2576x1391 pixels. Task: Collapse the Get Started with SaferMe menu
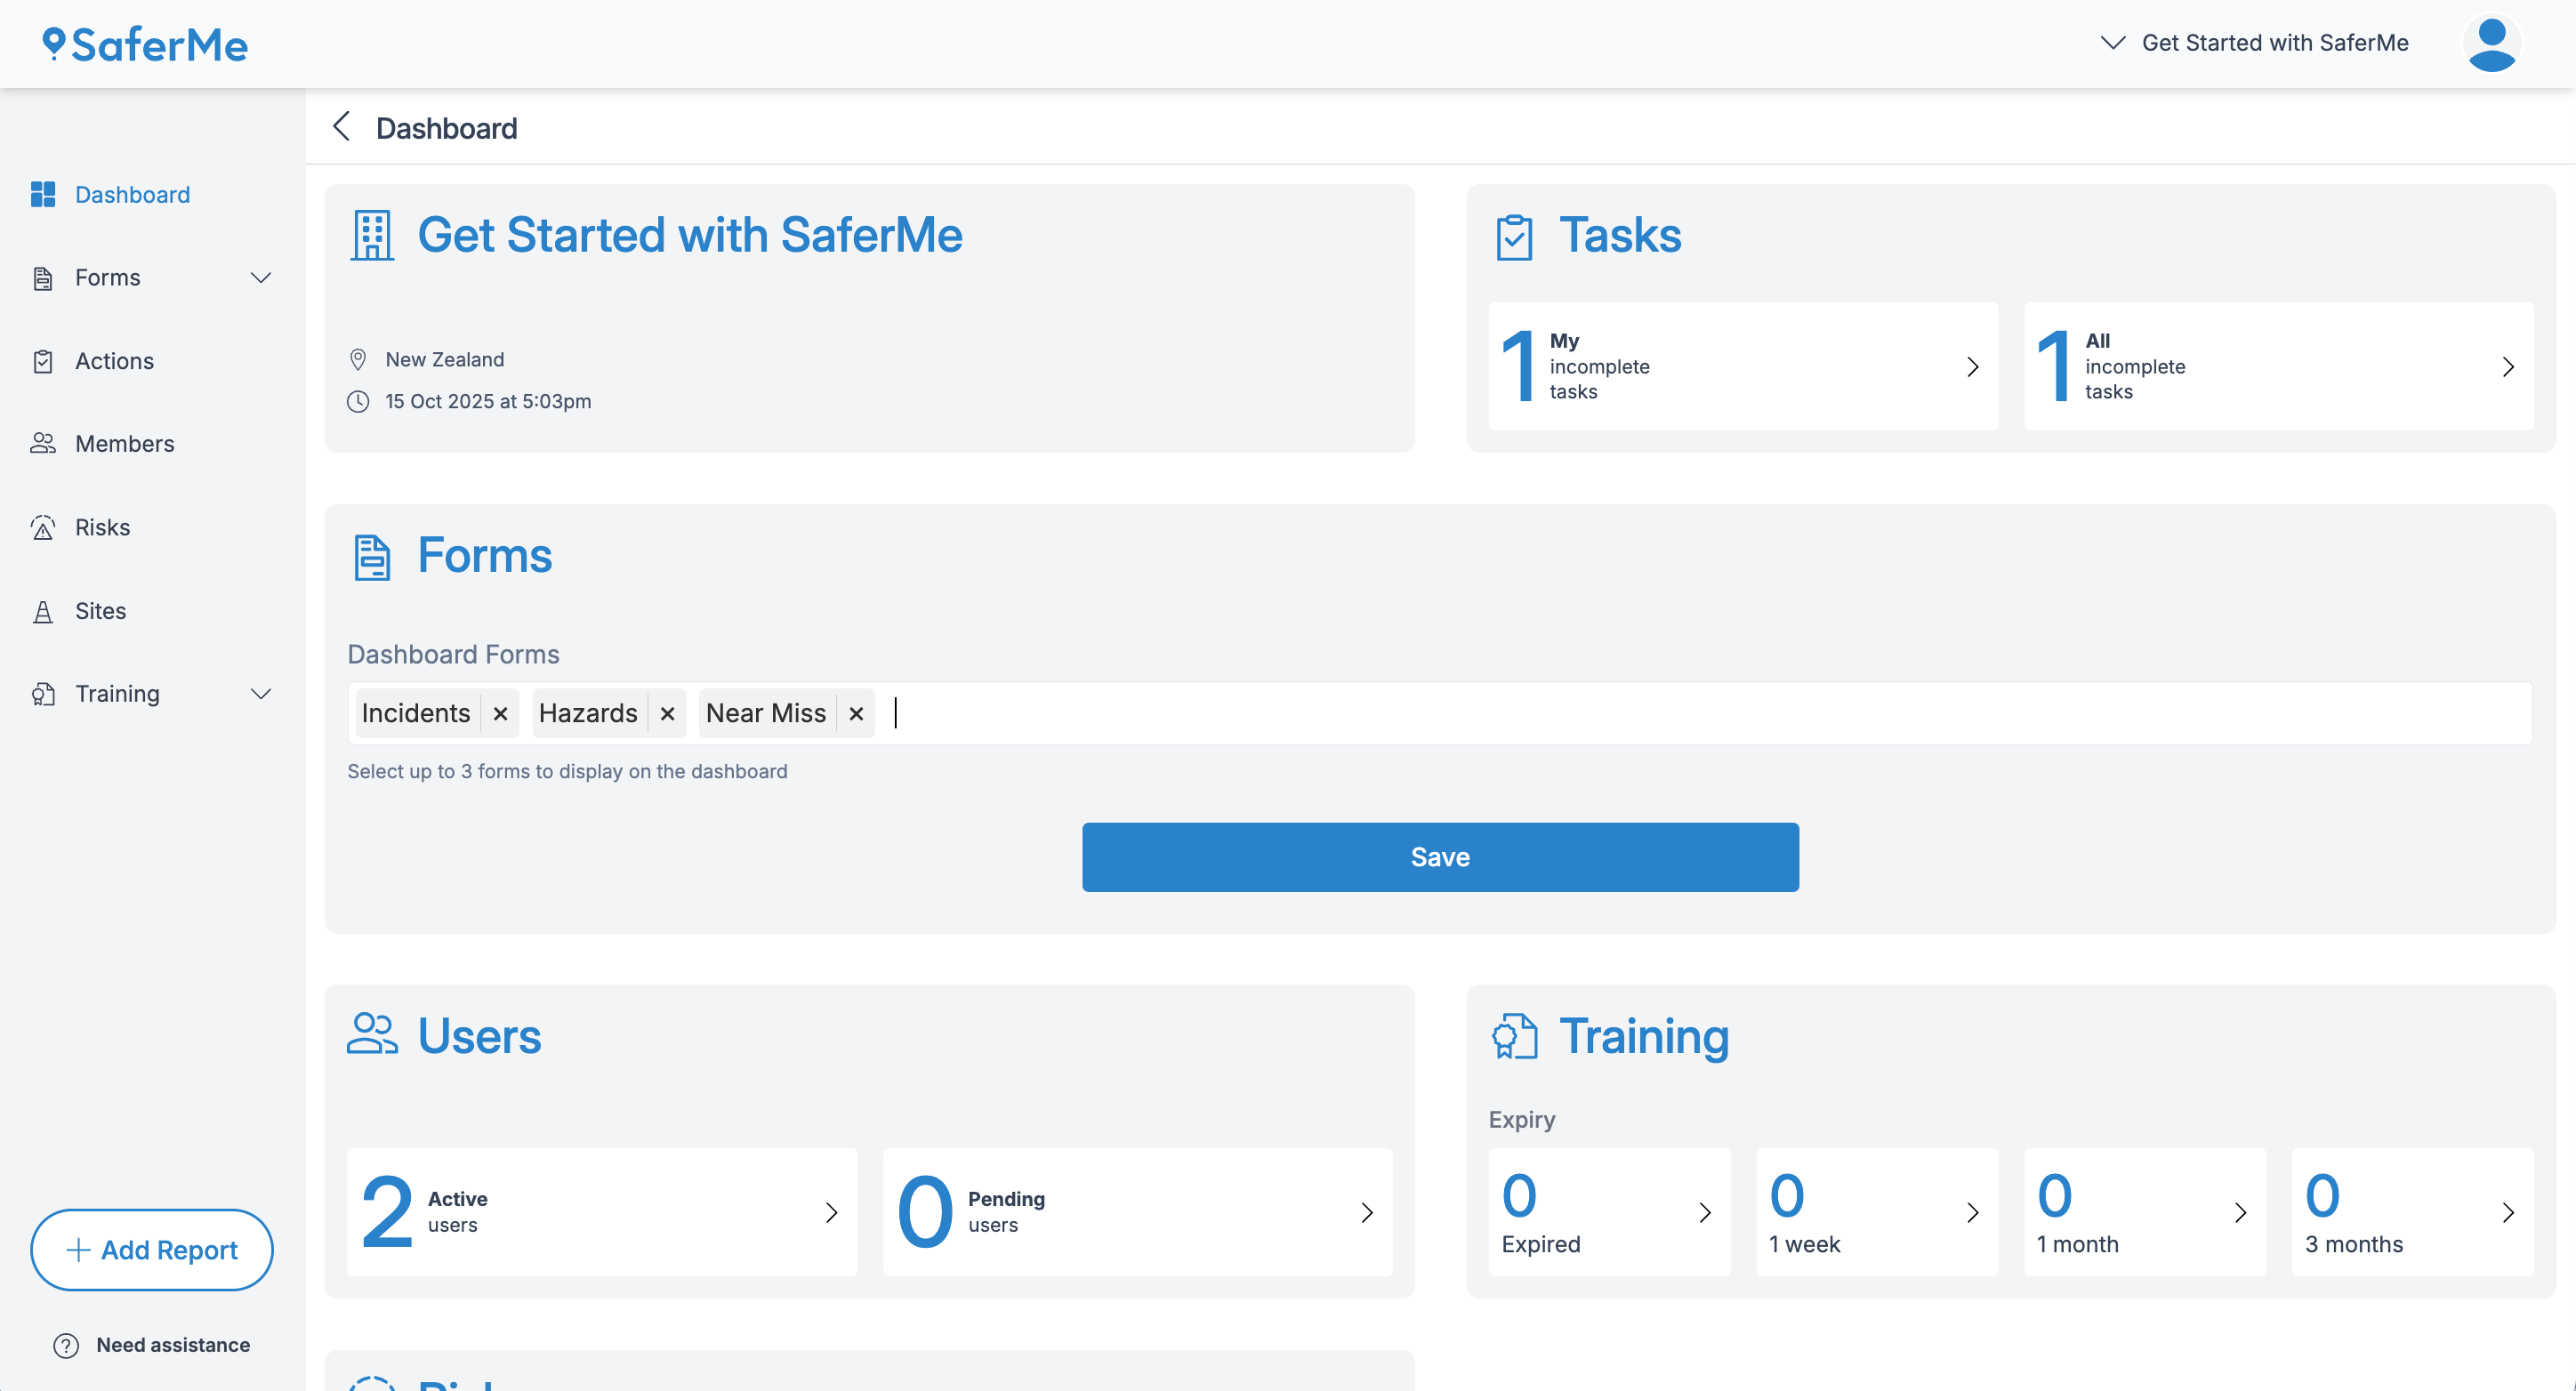(x=2113, y=42)
